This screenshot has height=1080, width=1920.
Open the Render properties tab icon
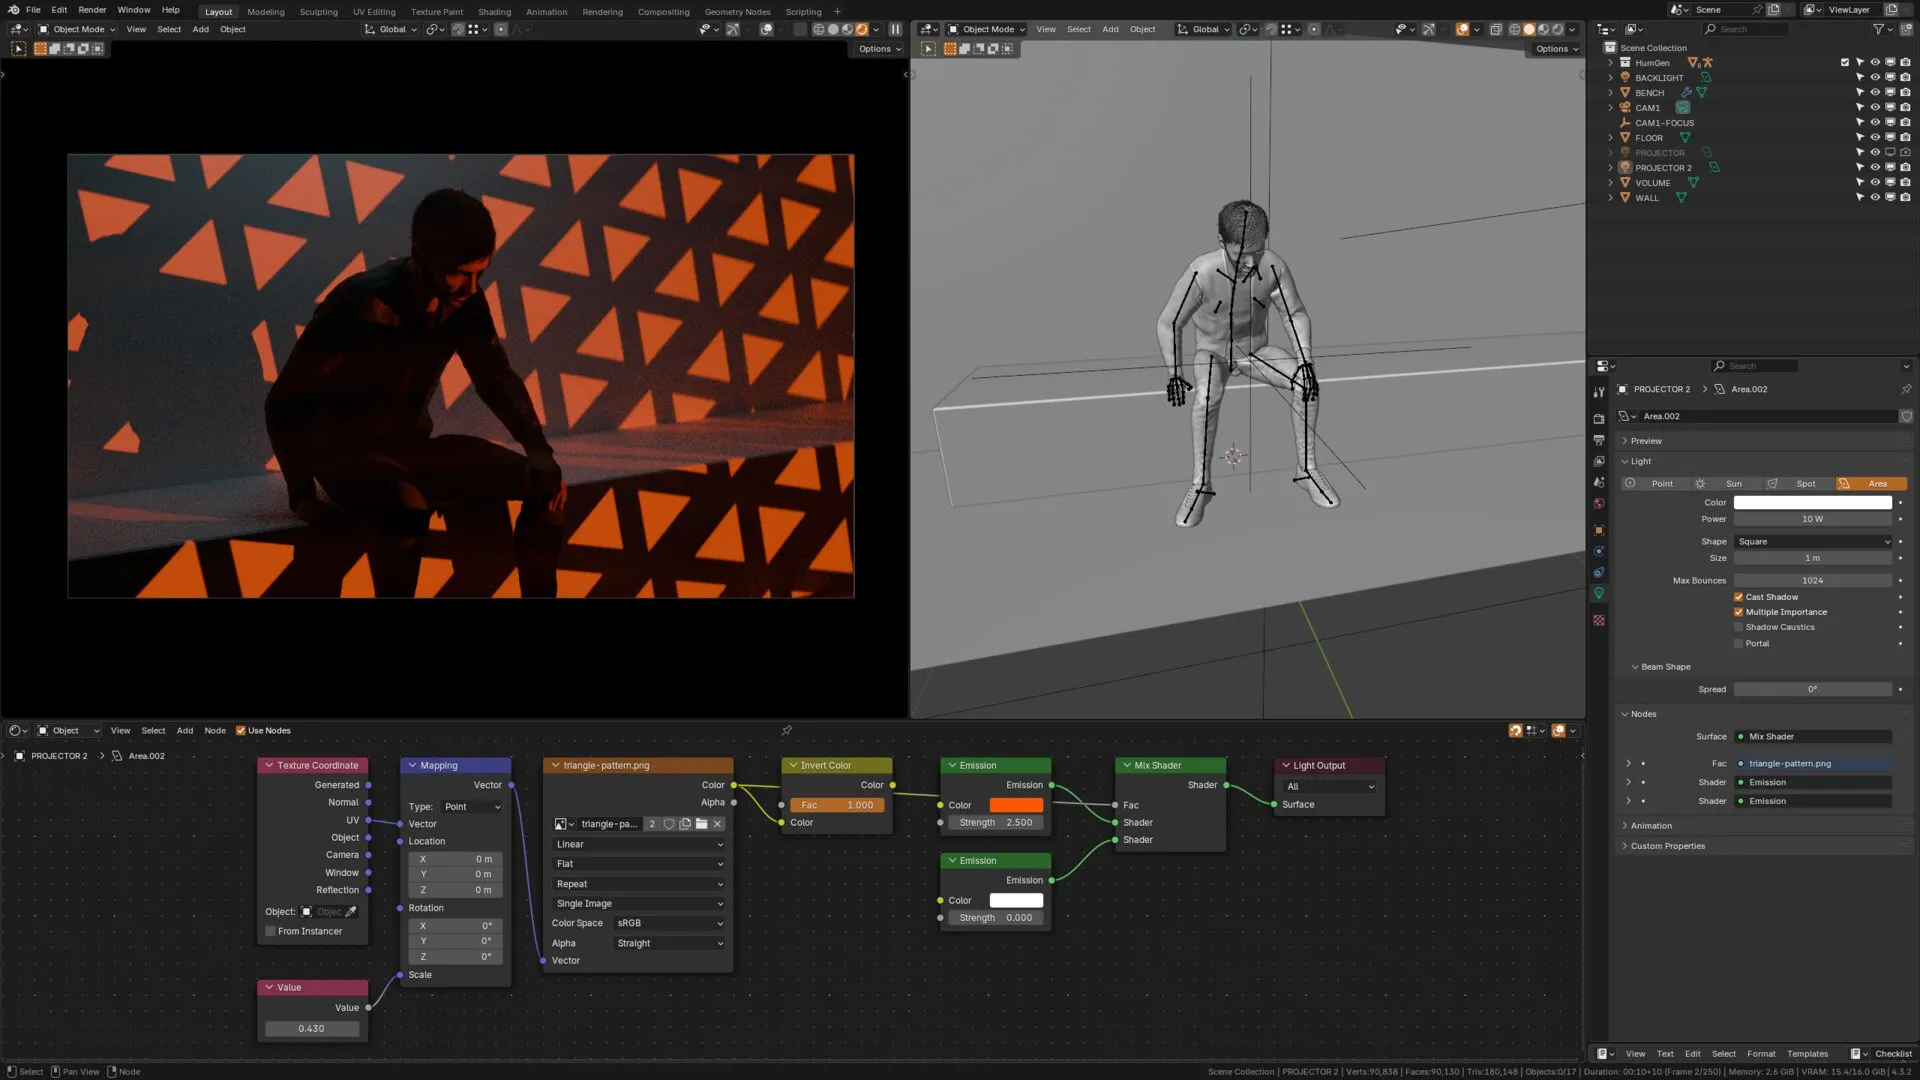1599,419
